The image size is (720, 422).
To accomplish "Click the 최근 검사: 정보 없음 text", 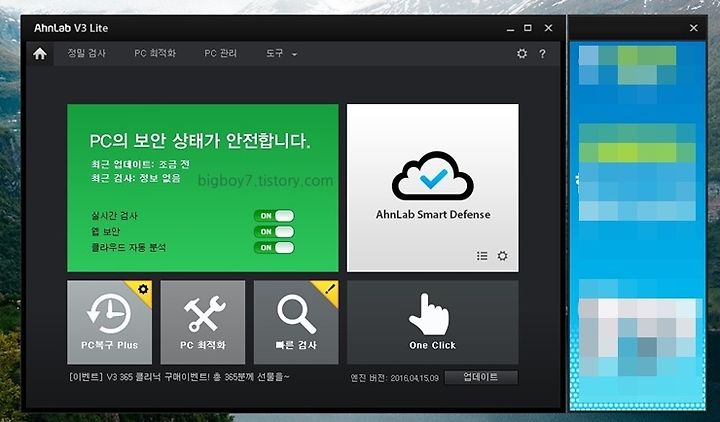I will point(136,178).
